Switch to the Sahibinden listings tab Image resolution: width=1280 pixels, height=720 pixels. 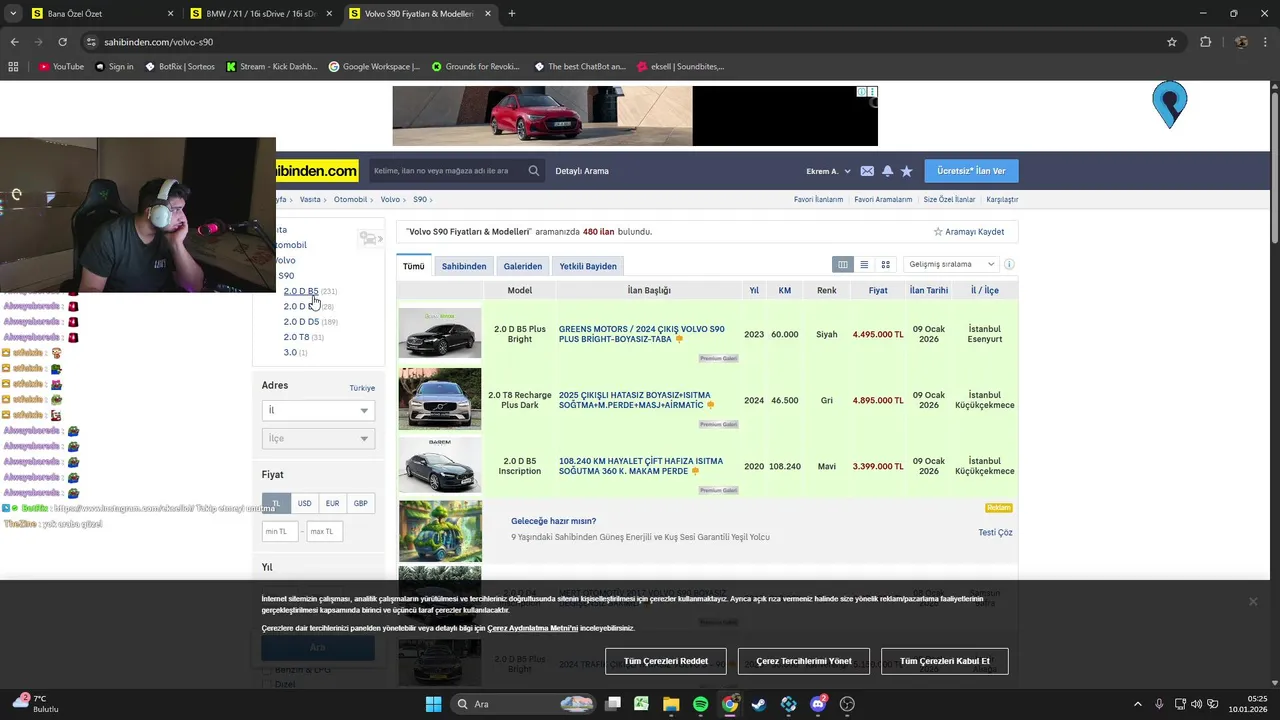tap(464, 266)
